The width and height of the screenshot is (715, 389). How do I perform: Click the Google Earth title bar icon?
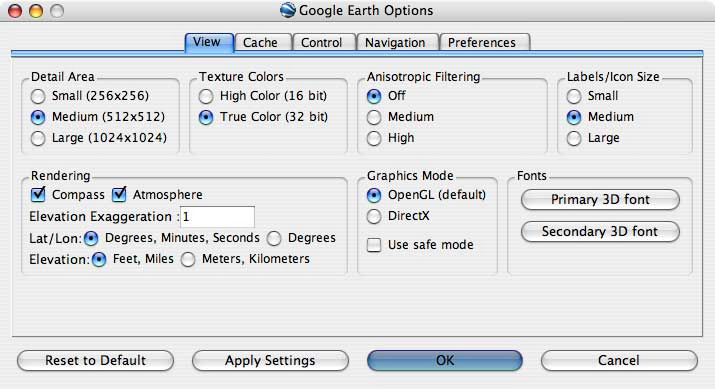tap(288, 10)
